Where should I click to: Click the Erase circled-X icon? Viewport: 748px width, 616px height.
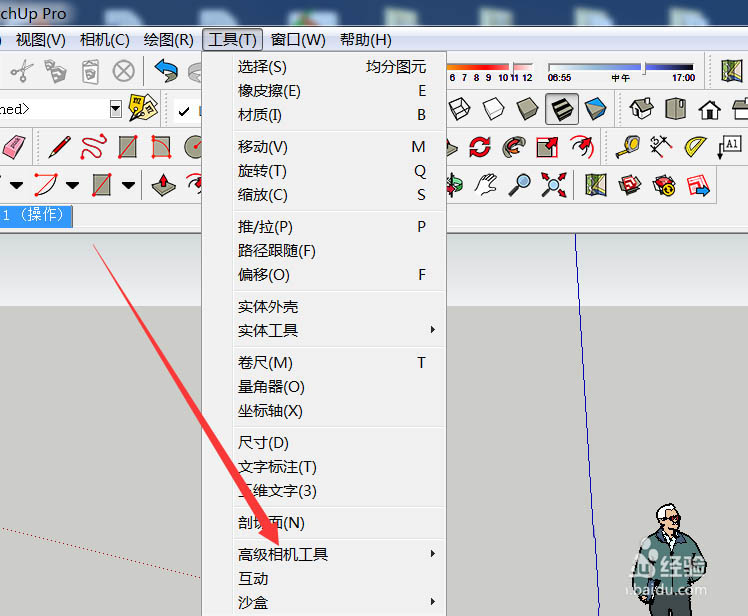coord(124,72)
